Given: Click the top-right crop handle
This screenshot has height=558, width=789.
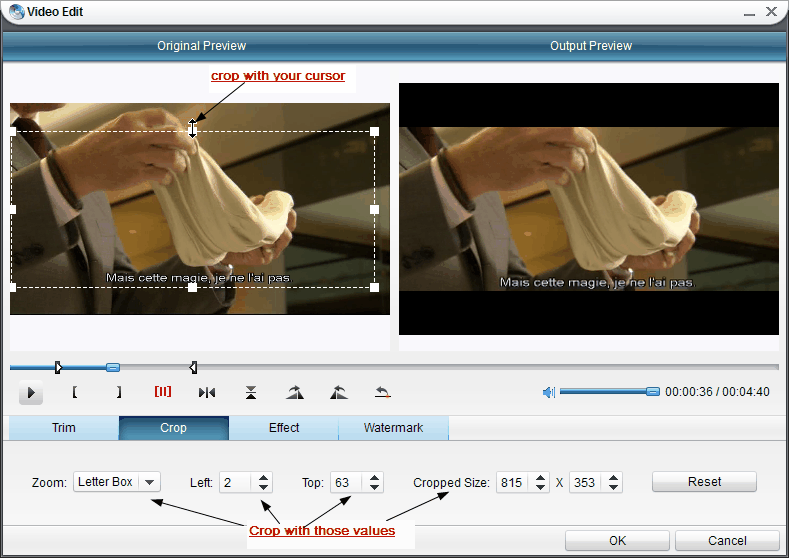Looking at the screenshot, I should coord(374,131).
